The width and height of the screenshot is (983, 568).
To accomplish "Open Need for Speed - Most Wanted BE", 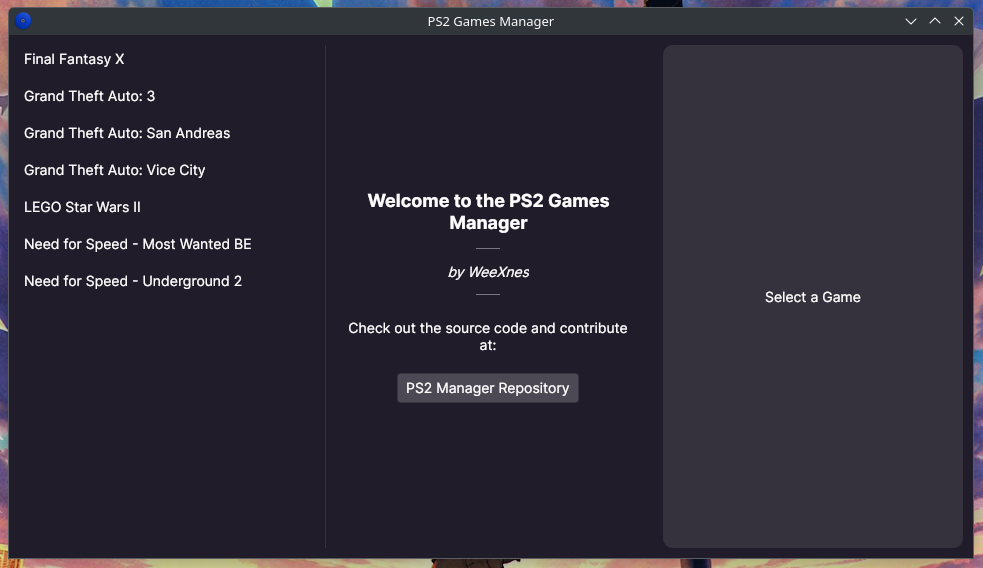I will tap(137, 244).
